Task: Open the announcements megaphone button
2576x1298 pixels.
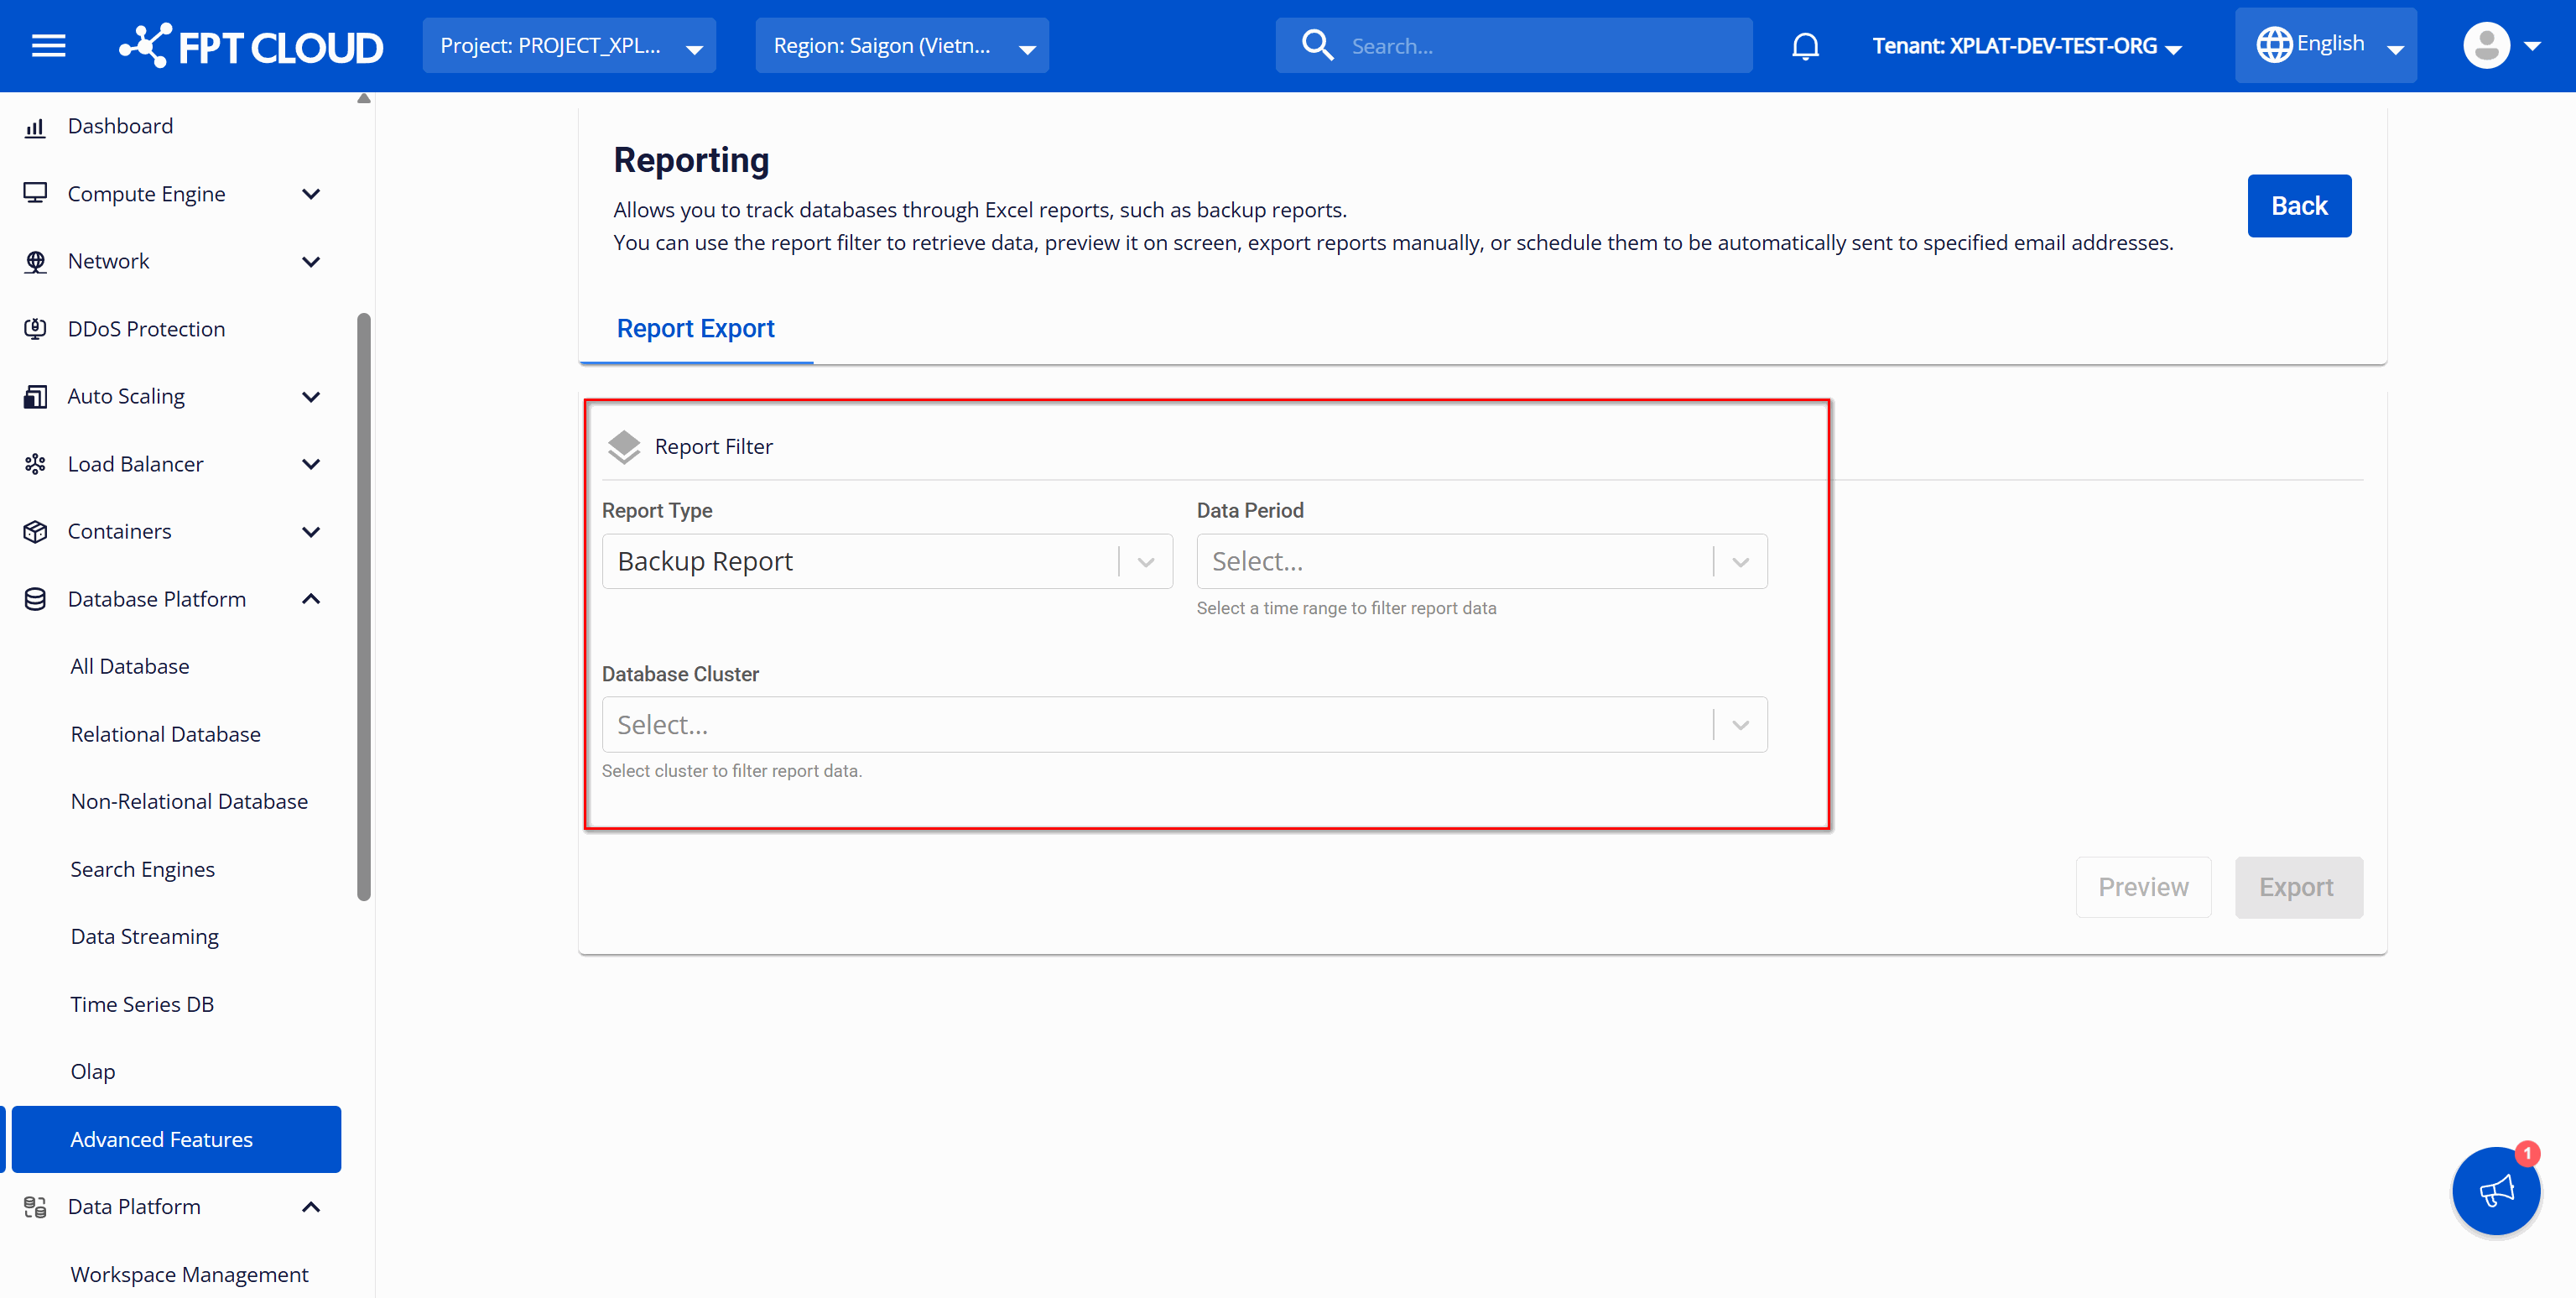Action: [x=2496, y=1190]
